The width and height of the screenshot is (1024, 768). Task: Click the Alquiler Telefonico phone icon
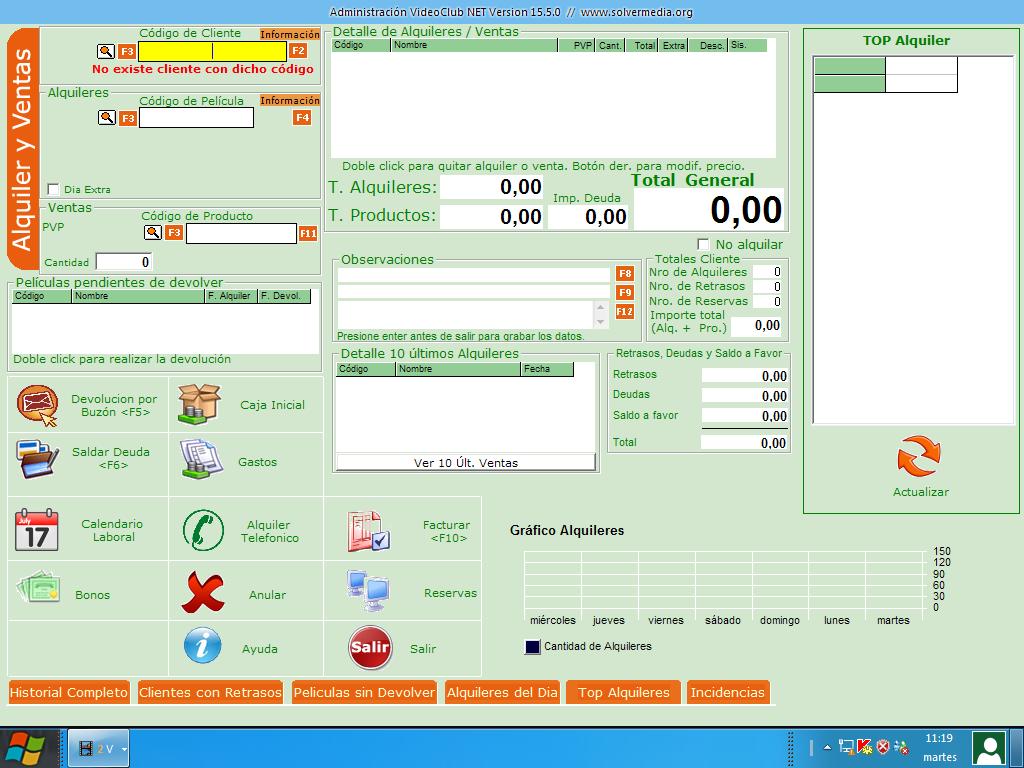pos(203,530)
